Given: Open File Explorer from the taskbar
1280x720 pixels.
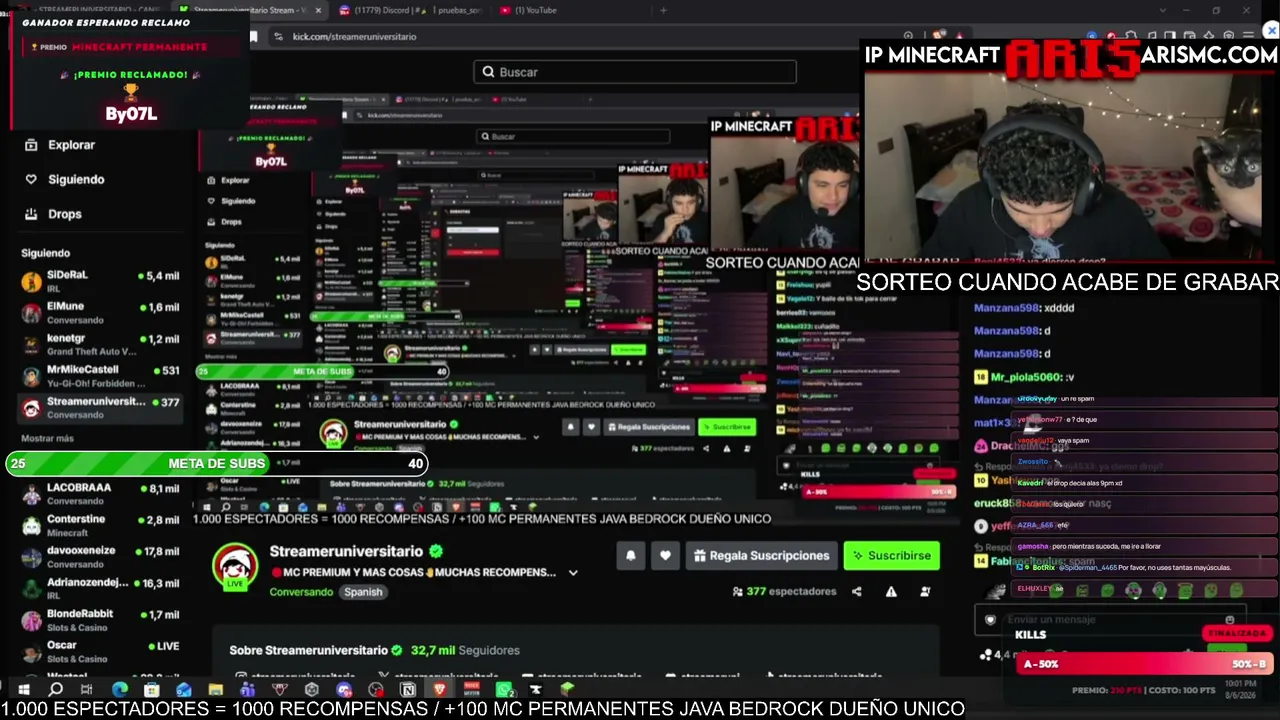Looking at the screenshot, I should coord(215,689).
